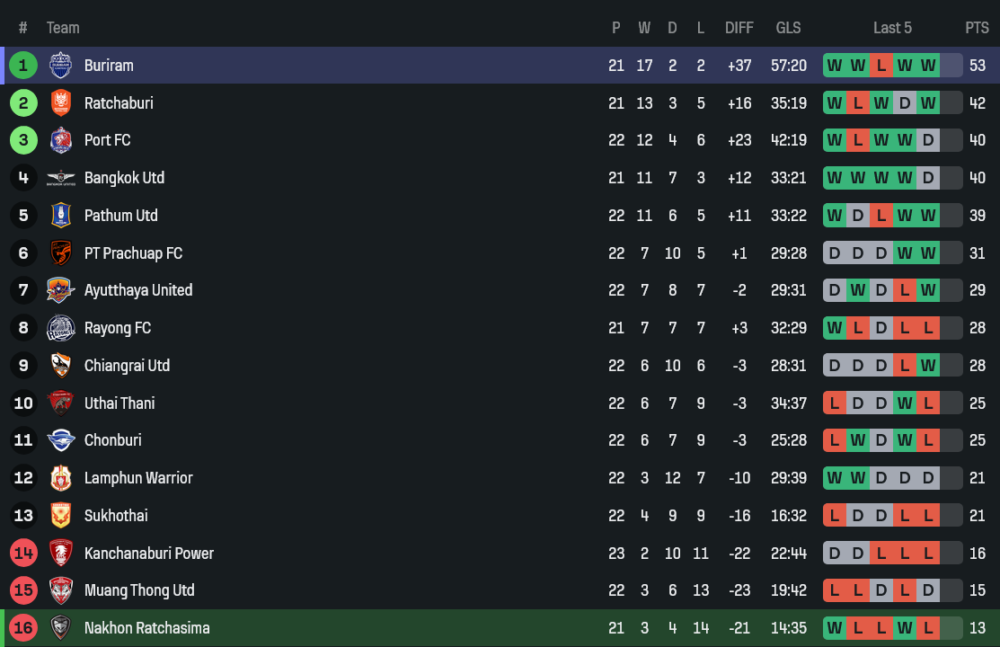Click Rayong FC's first green W result
This screenshot has width=1000, height=647.
click(x=834, y=328)
